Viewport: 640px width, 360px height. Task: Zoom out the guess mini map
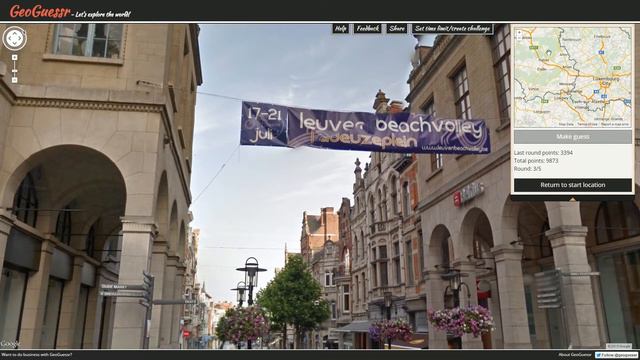tap(519, 37)
